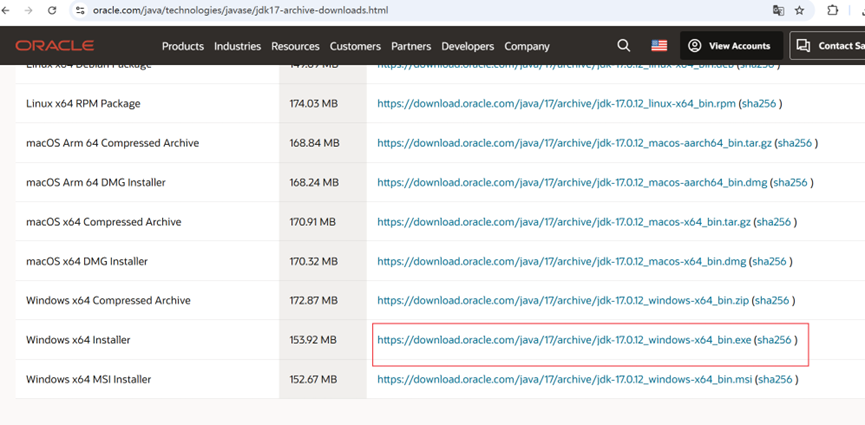Open the browser extensions puzzle icon
Image resolution: width=865 pixels, height=425 pixels.
[833, 10]
